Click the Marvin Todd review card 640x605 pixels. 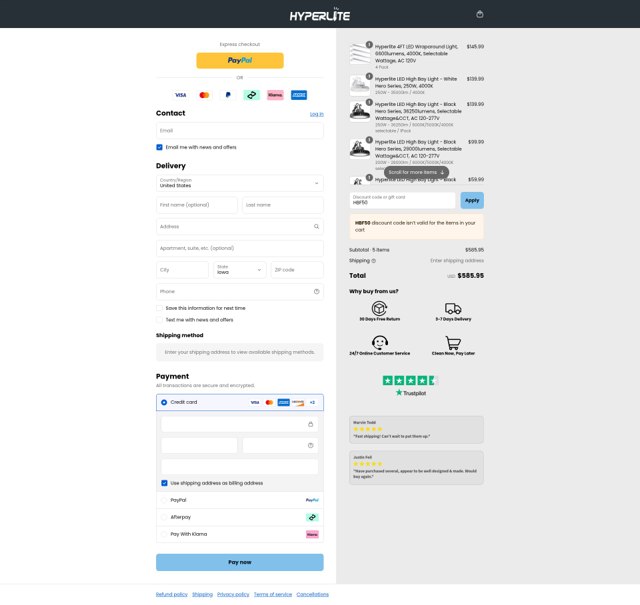[416, 429]
